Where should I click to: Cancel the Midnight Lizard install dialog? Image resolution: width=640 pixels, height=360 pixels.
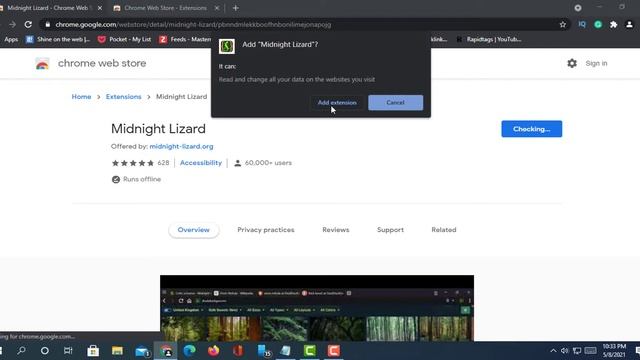tap(395, 102)
